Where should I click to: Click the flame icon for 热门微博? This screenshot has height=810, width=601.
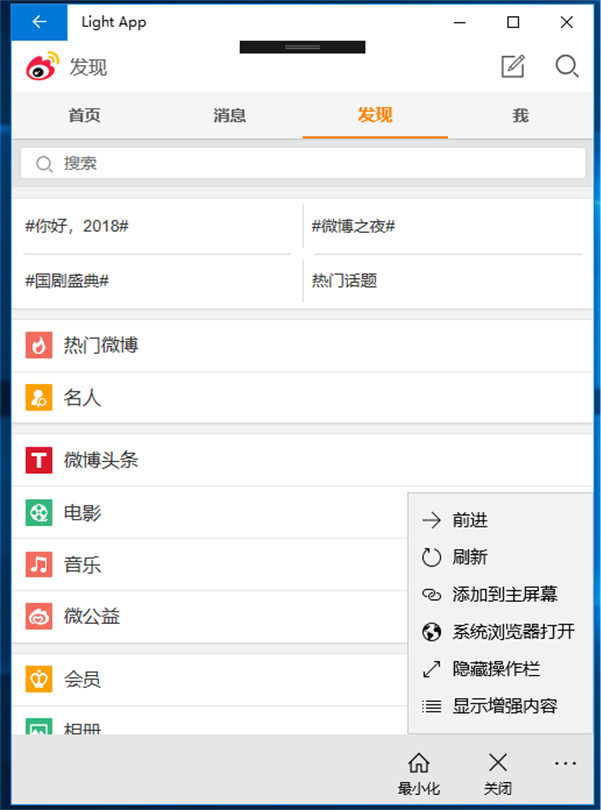tap(39, 345)
